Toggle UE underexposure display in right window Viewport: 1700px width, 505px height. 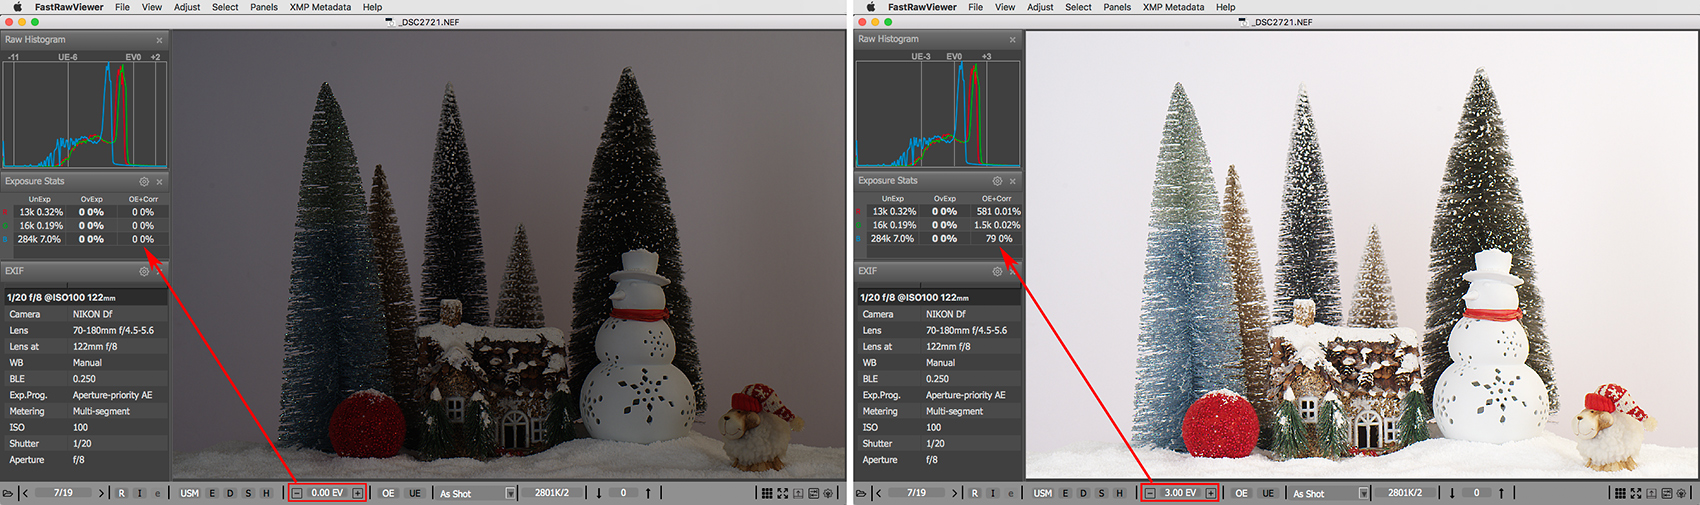pos(1268,493)
